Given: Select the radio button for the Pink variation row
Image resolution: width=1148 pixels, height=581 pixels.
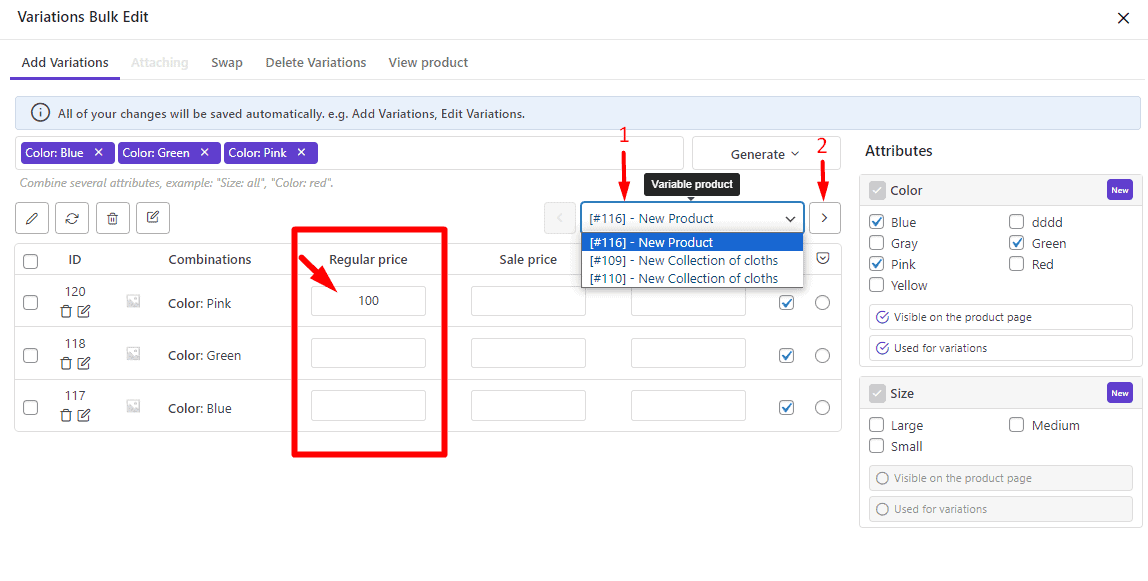Looking at the screenshot, I should tap(822, 301).
